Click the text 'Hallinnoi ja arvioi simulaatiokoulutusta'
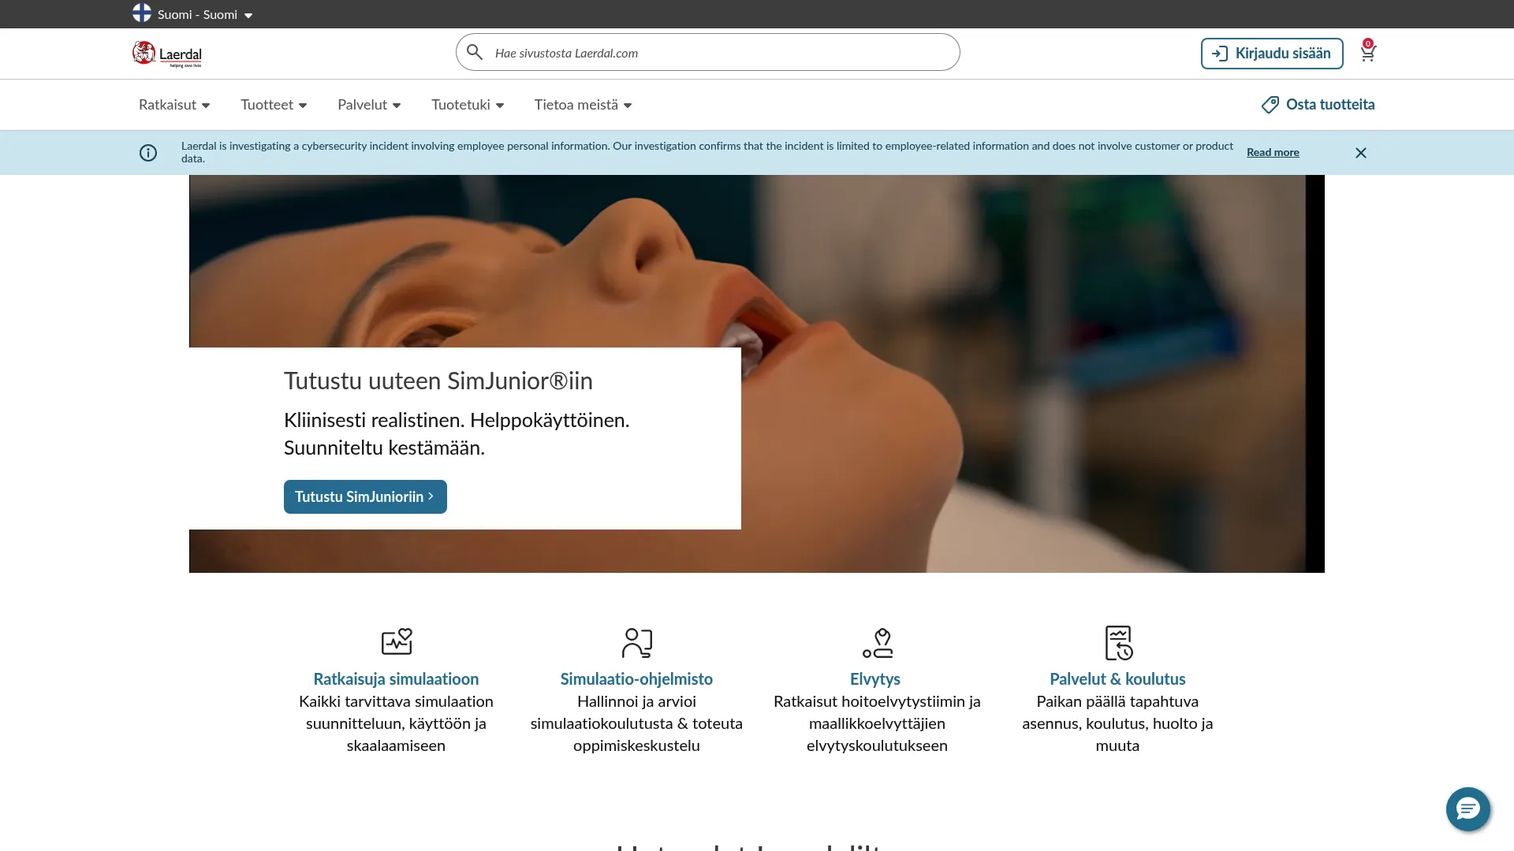 pyautogui.click(x=636, y=712)
